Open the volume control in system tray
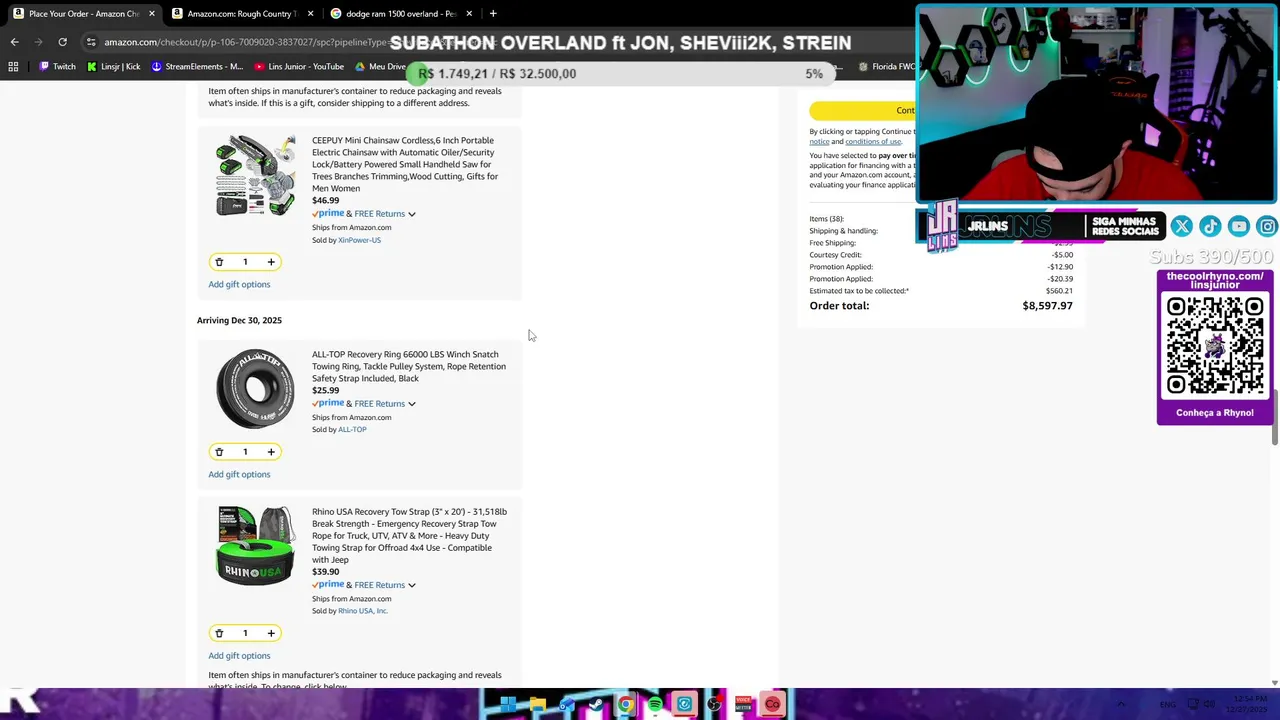Viewport: 1280px width, 720px height. point(1209,705)
